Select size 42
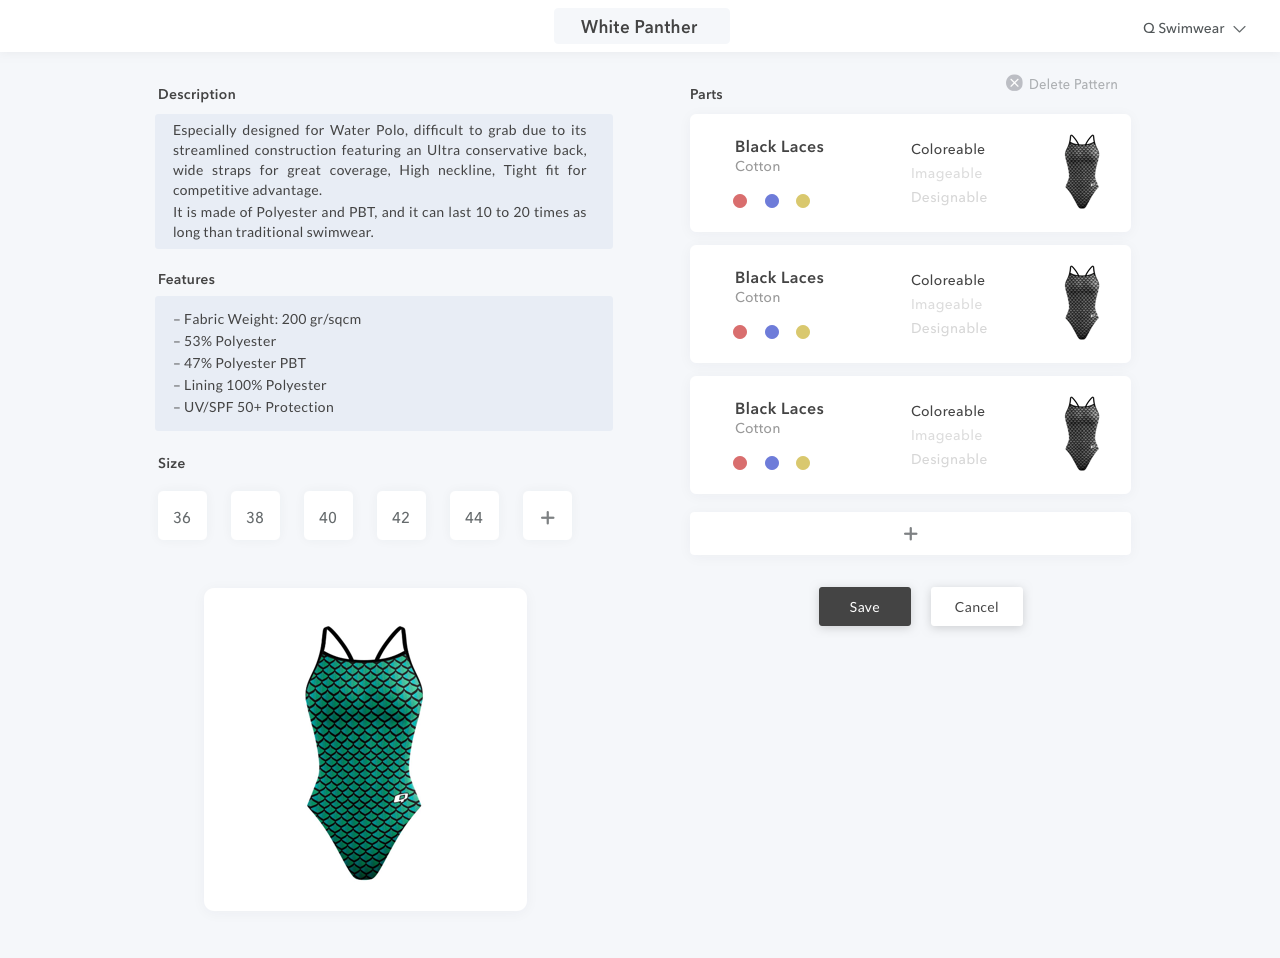The height and width of the screenshot is (958, 1280). (x=401, y=516)
